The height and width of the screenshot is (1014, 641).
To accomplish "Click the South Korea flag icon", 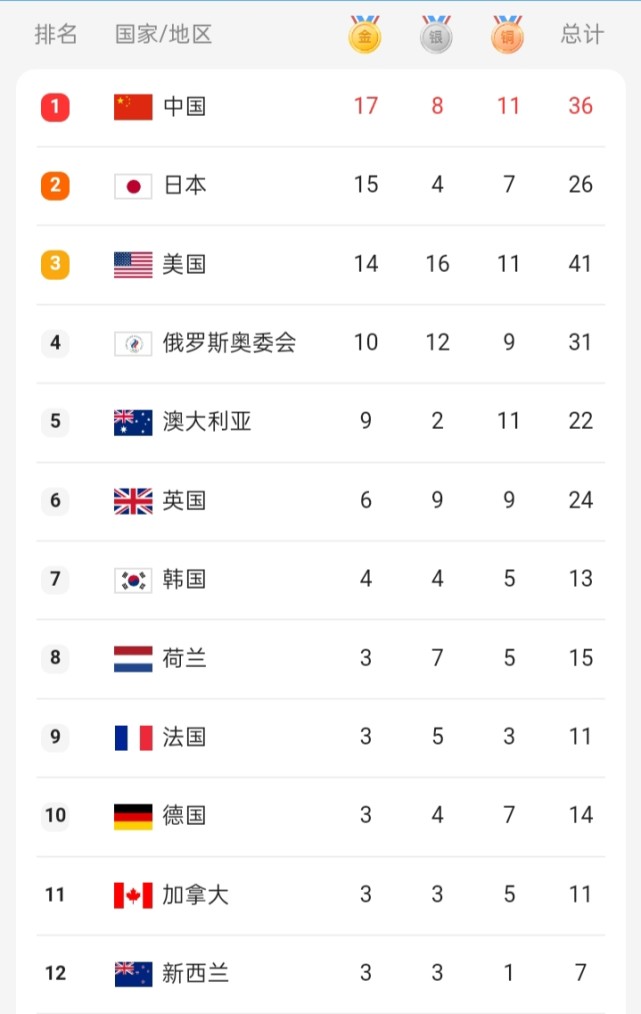I will point(133,580).
